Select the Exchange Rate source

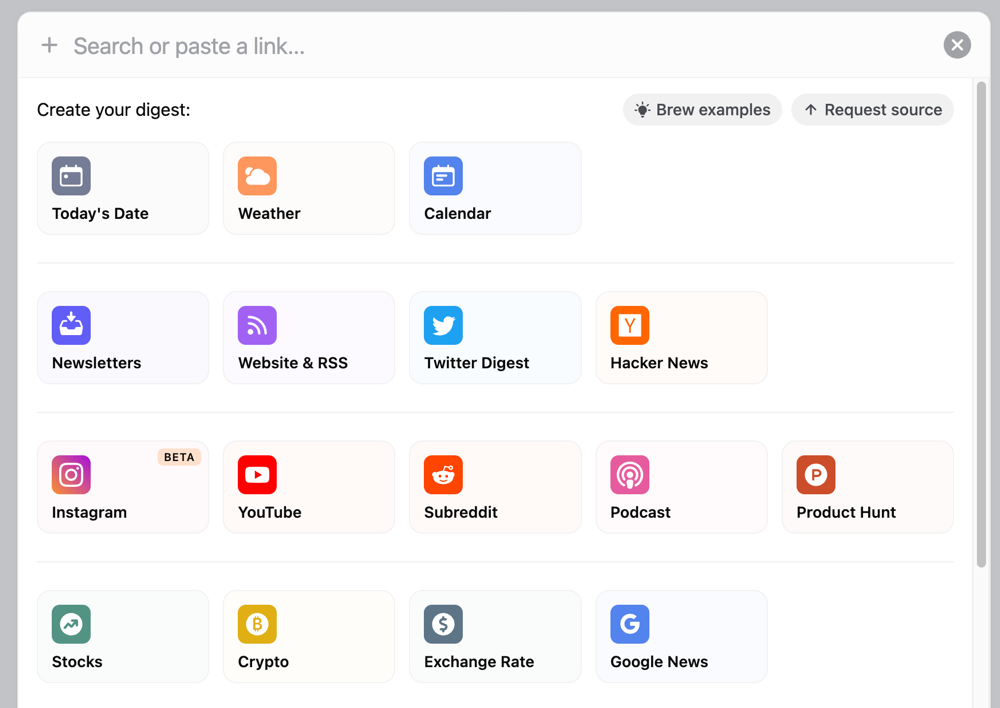495,636
